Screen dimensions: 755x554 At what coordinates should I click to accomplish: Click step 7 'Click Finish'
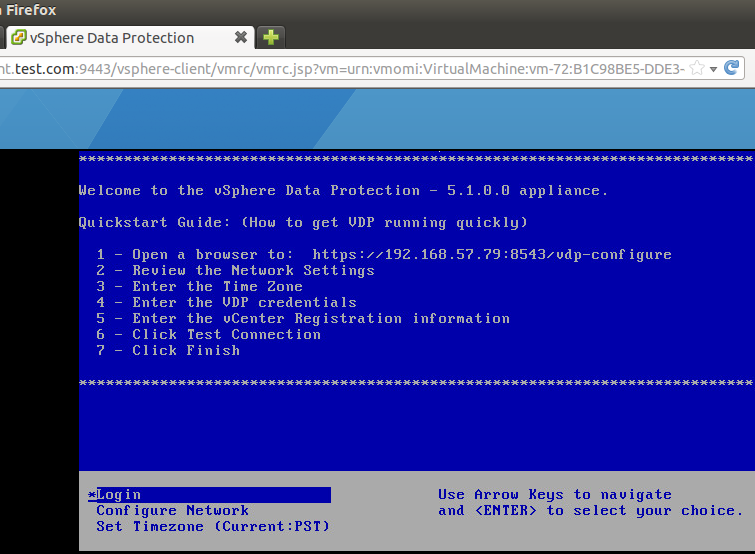pyautogui.click(x=168, y=350)
